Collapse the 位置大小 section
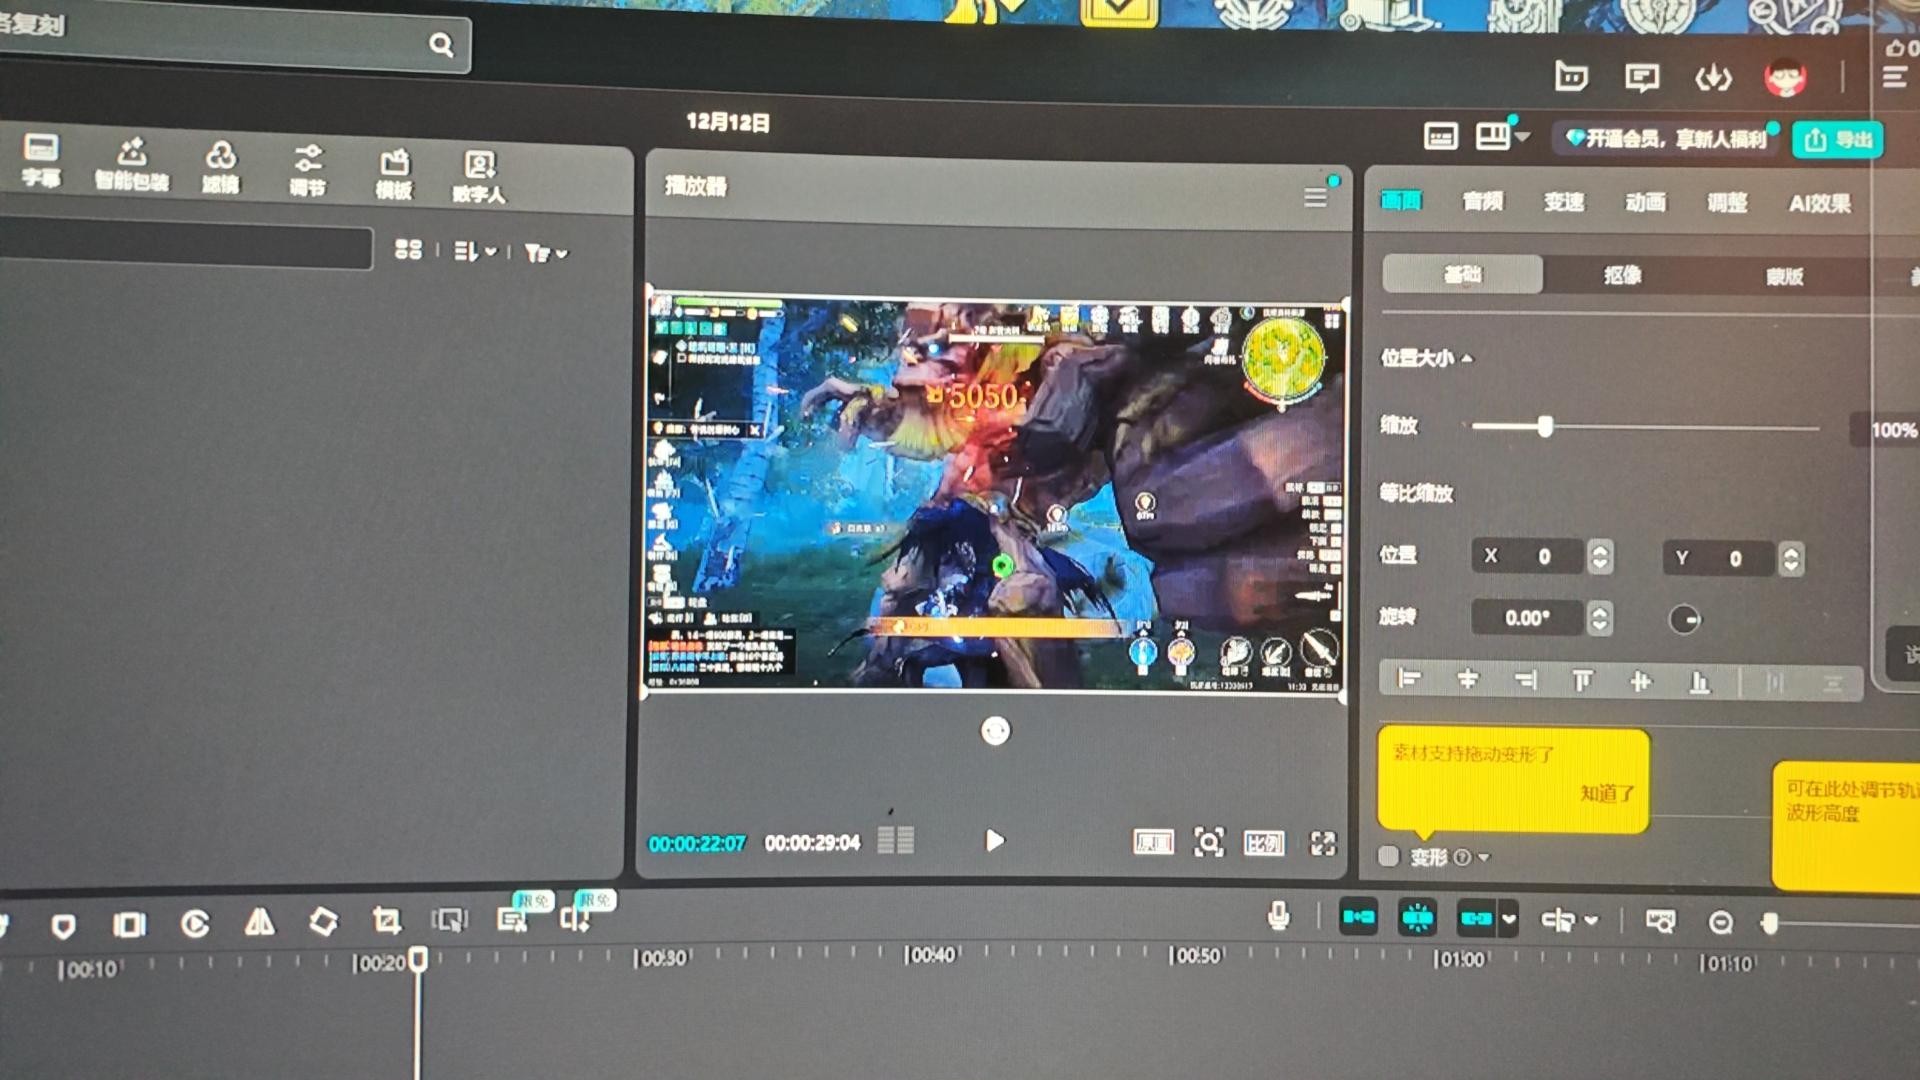Screen dimensions: 1920x1080 [x=1467, y=358]
